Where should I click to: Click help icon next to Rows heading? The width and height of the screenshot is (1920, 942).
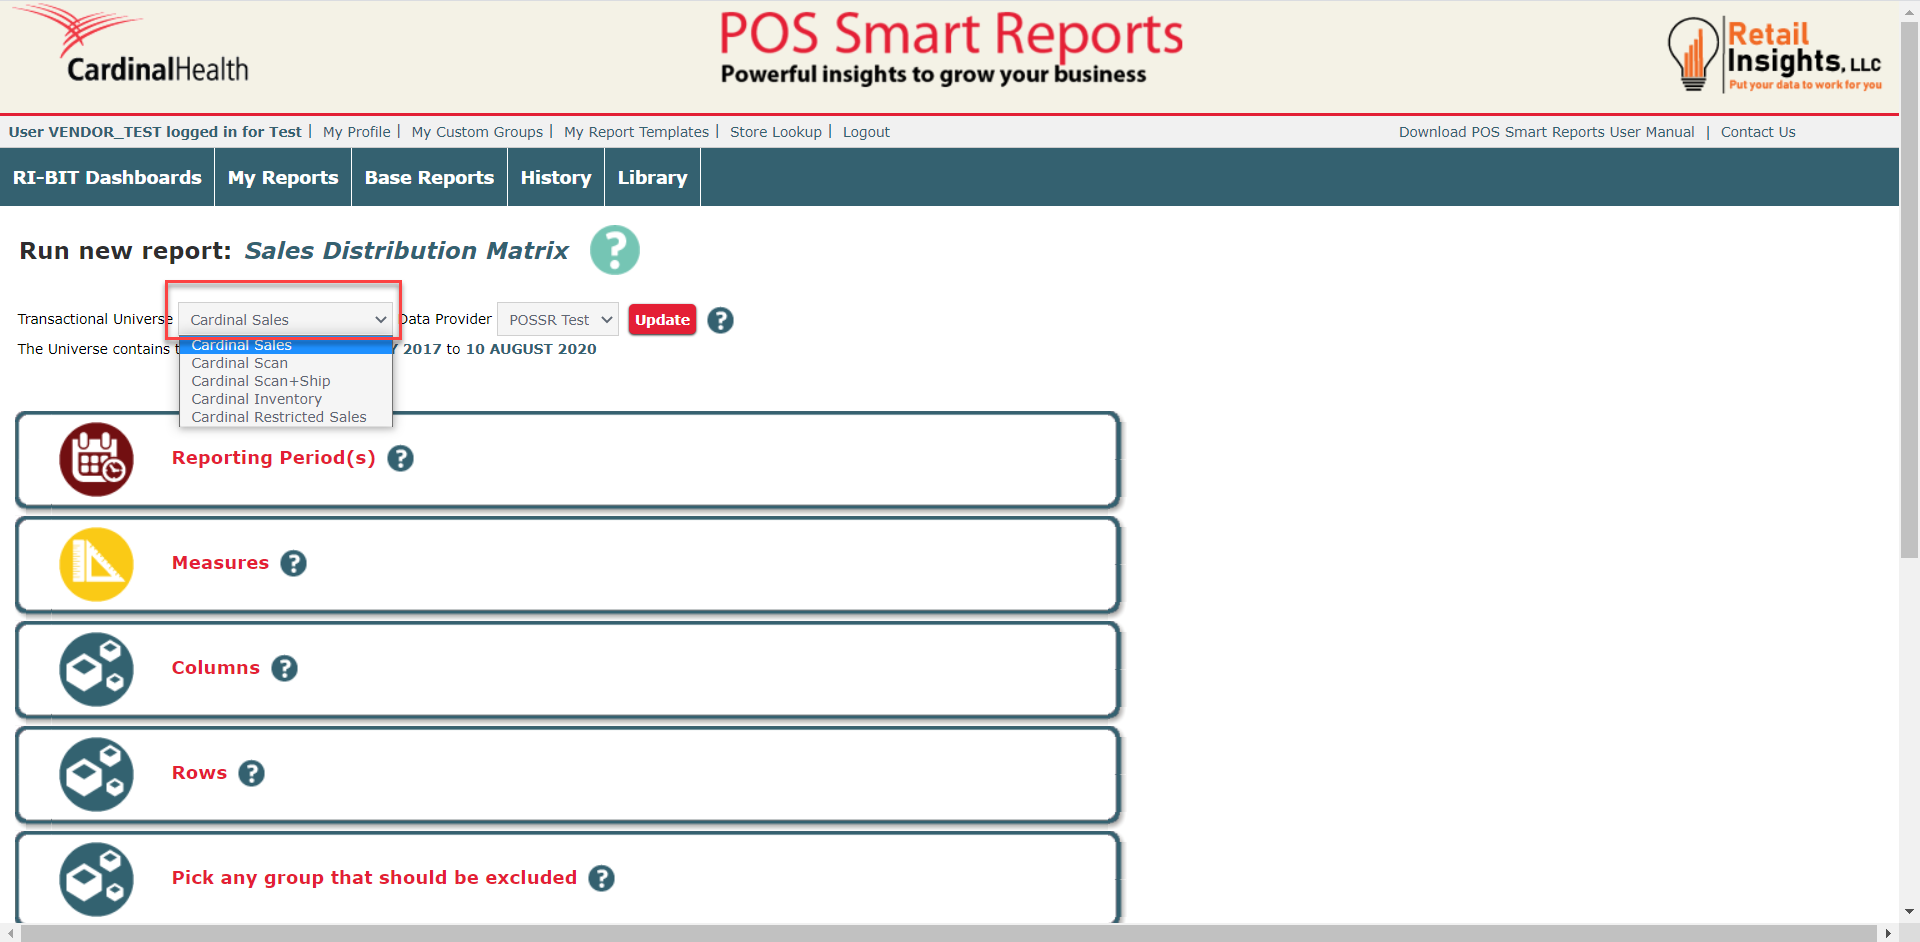click(251, 774)
